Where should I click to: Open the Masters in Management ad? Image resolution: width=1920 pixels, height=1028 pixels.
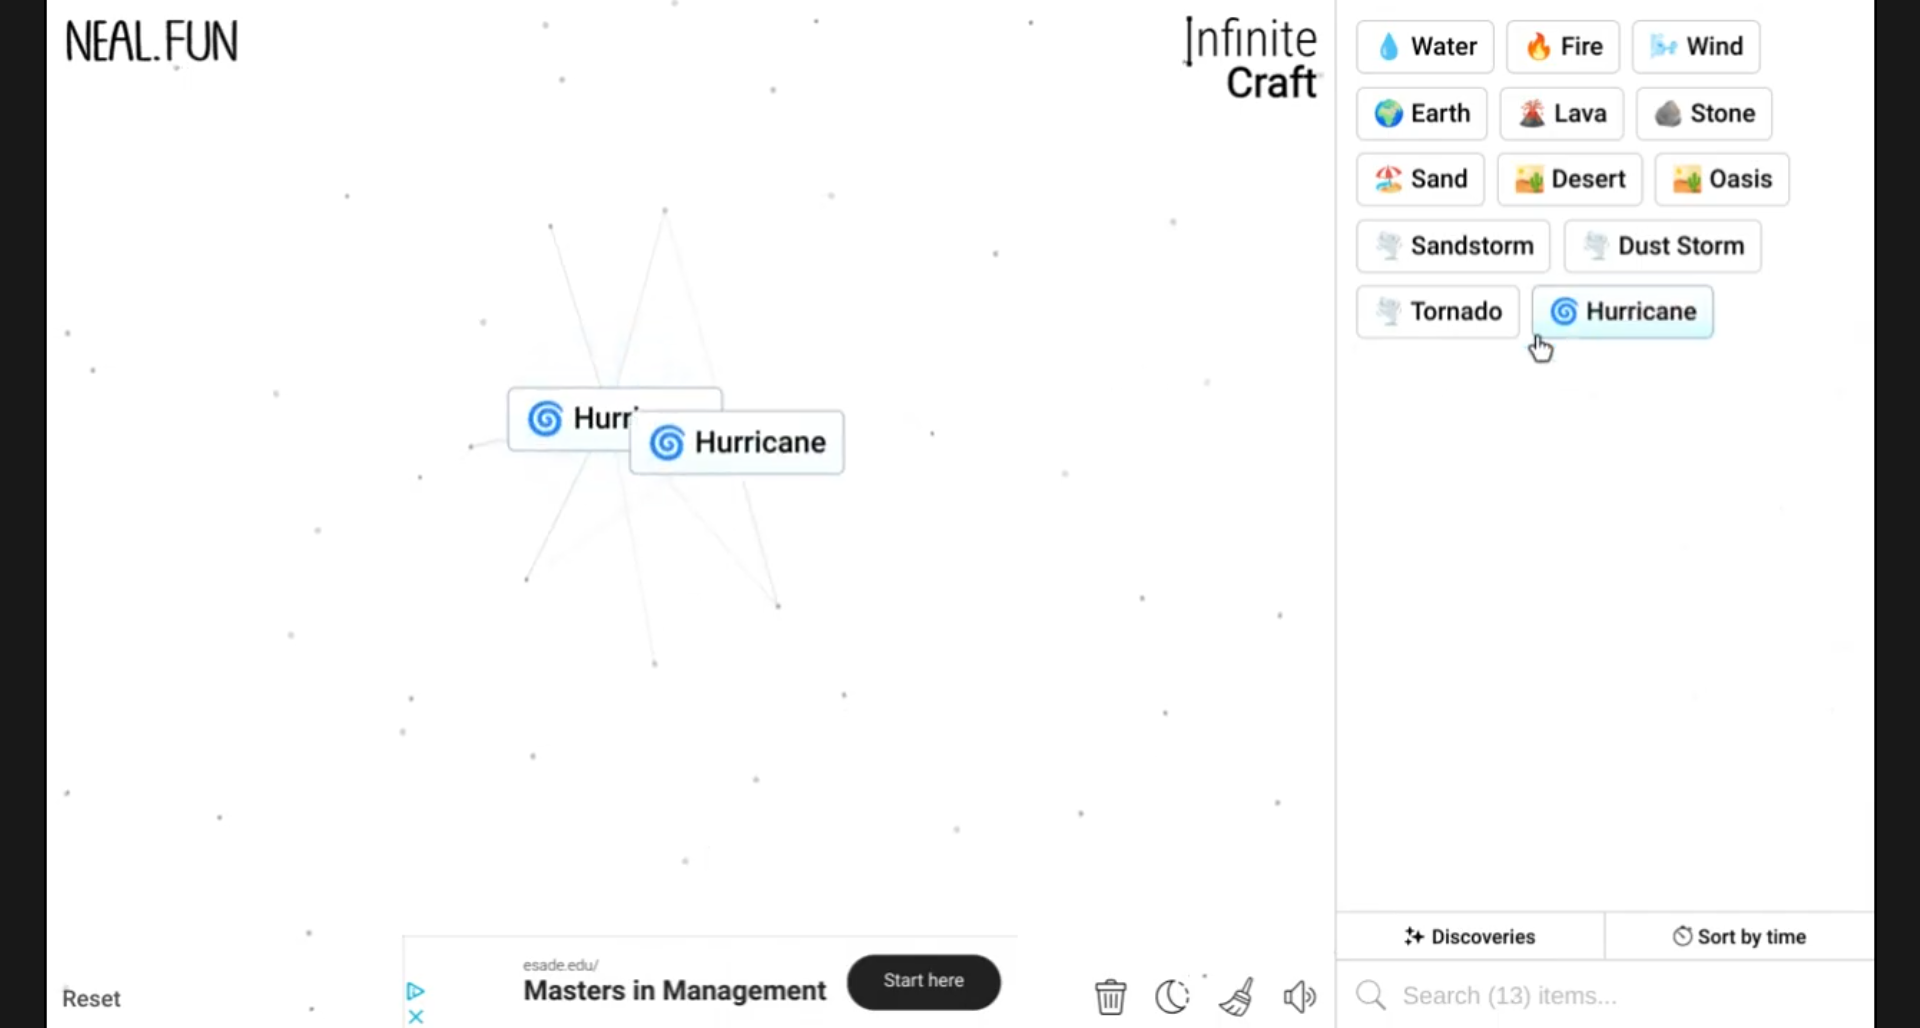[674, 991]
